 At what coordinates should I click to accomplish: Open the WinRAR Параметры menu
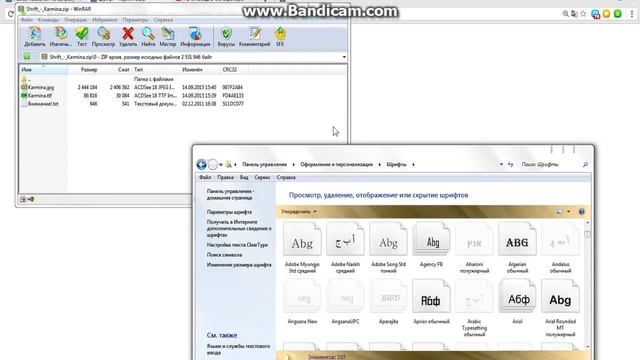click(x=136, y=20)
